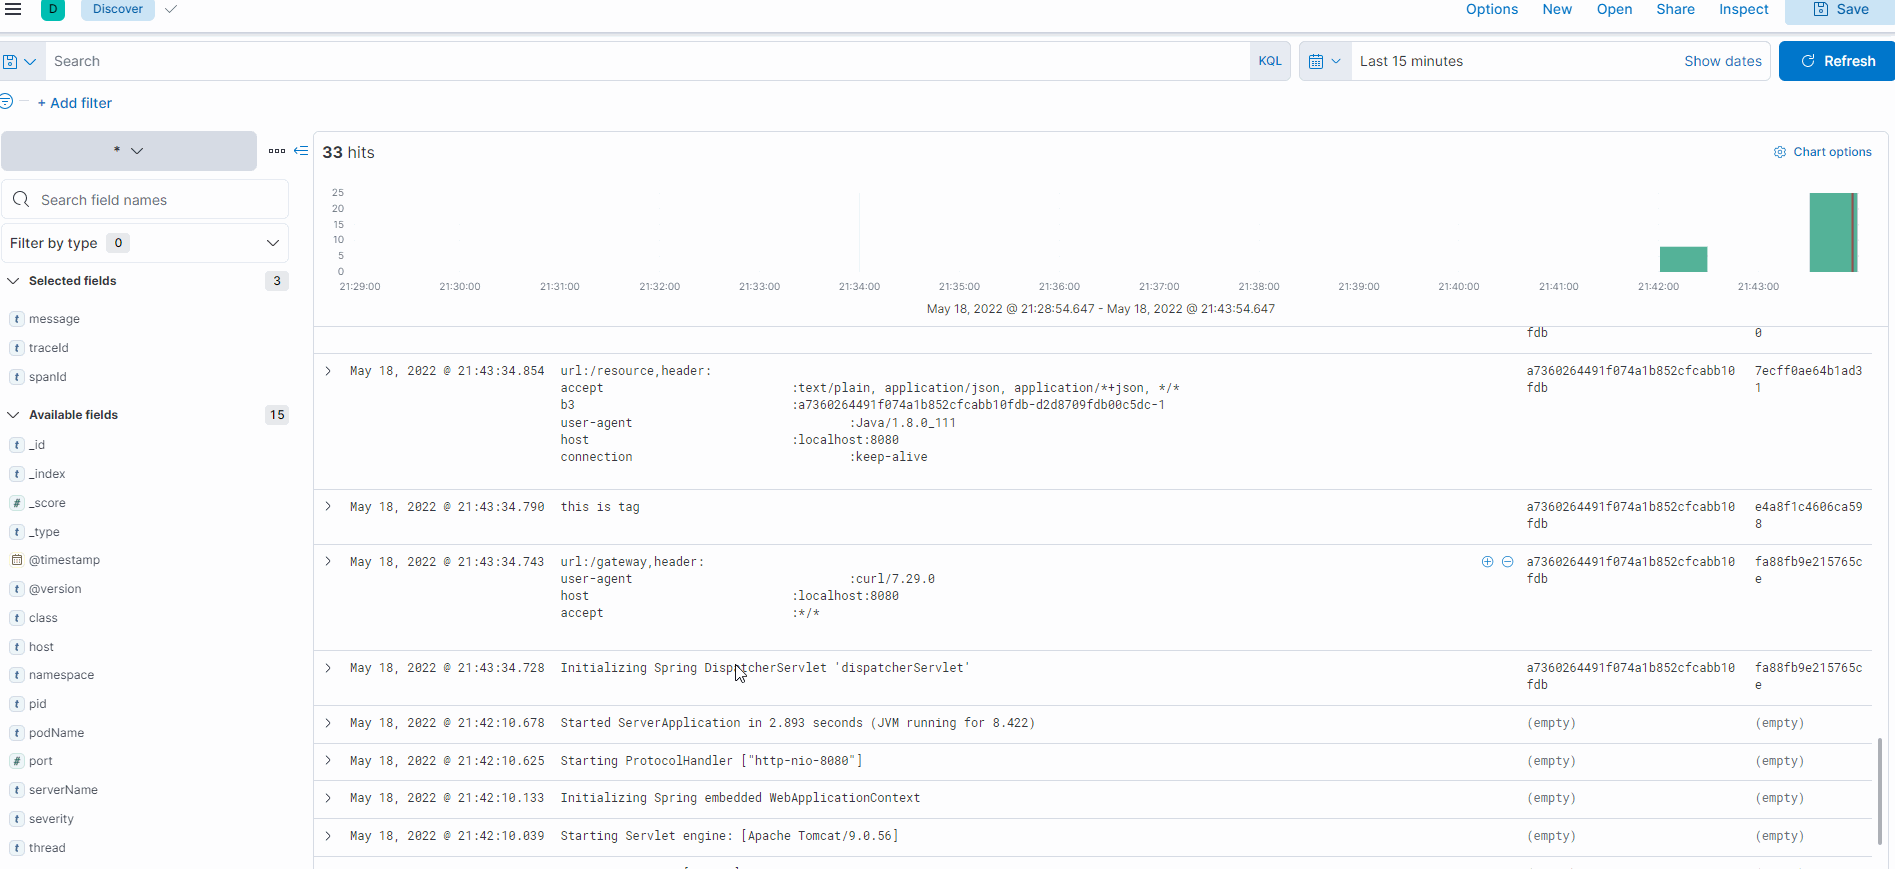Expand the 21:43:34.854 url:/resource log row

pos(328,371)
